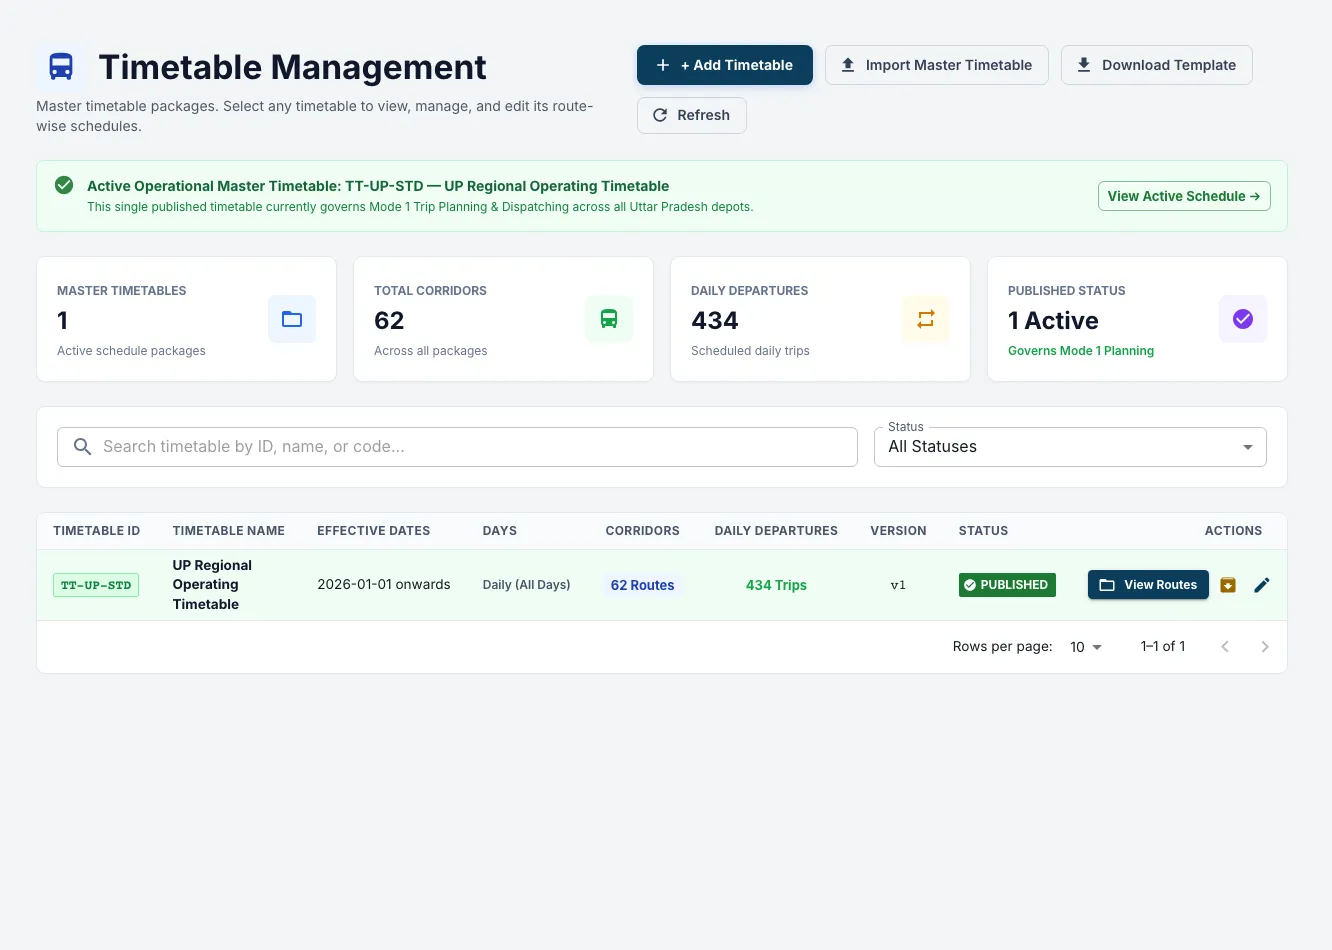The width and height of the screenshot is (1332, 950).
Task: Click the green check icon in active timetable banner
Action: 64,185
